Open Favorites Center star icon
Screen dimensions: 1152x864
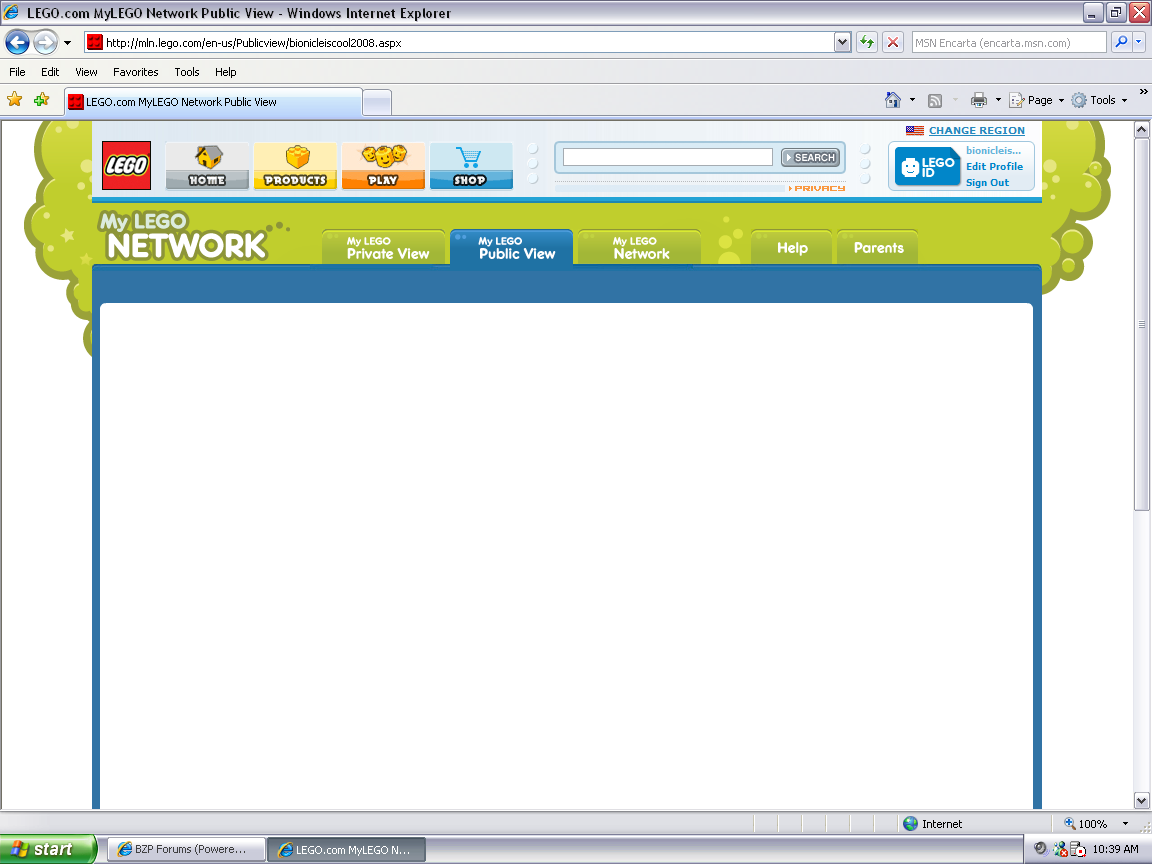[x=15, y=100]
